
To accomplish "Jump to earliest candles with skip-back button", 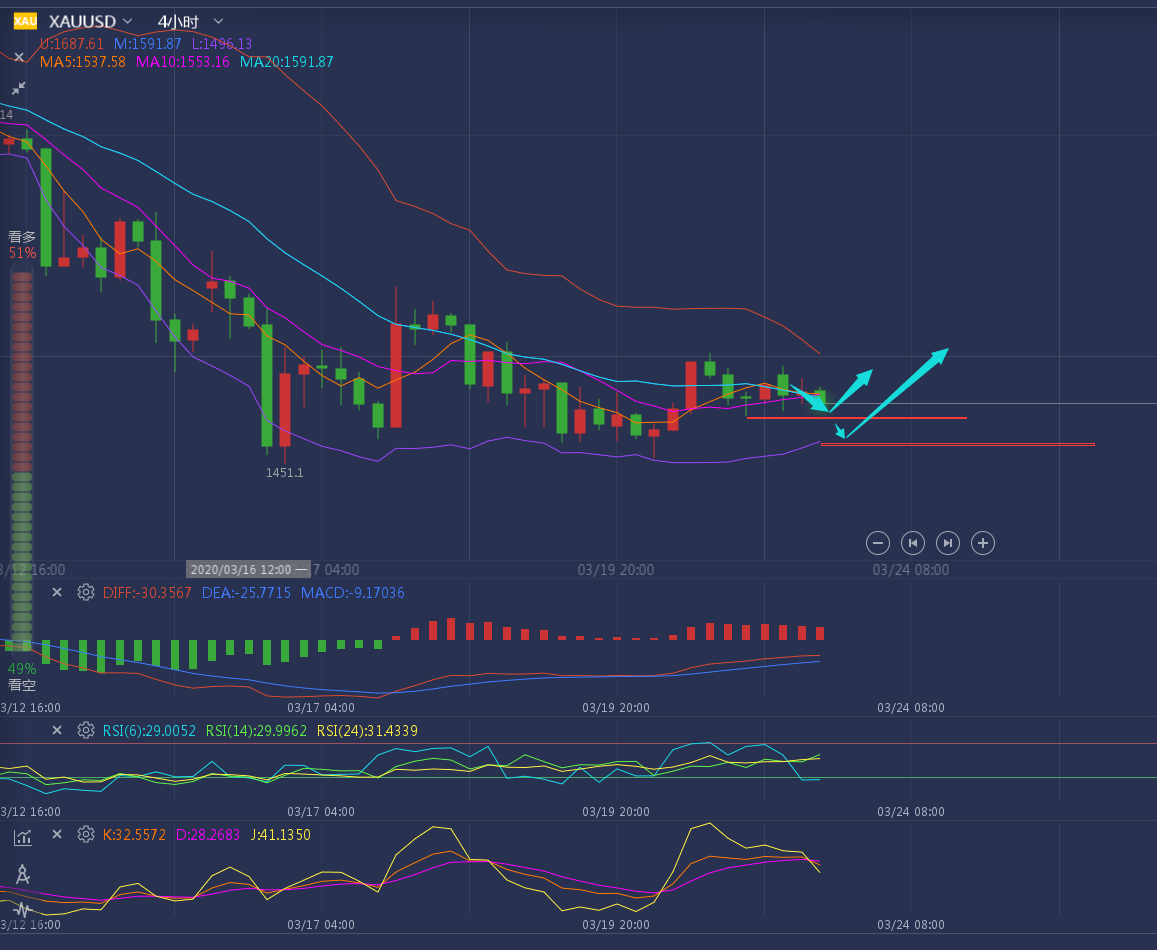I will click(912, 543).
